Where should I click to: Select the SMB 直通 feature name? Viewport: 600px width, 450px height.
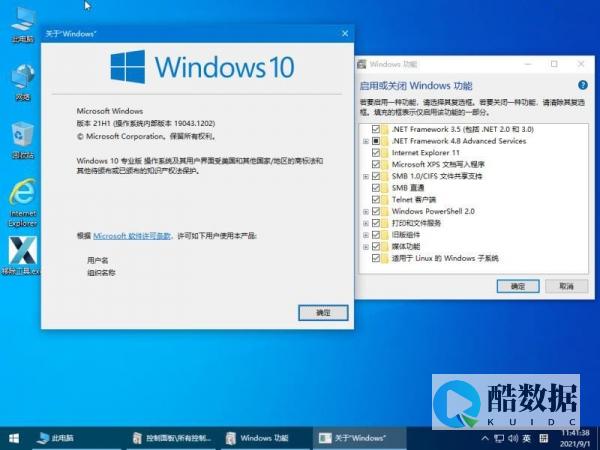click(x=408, y=188)
